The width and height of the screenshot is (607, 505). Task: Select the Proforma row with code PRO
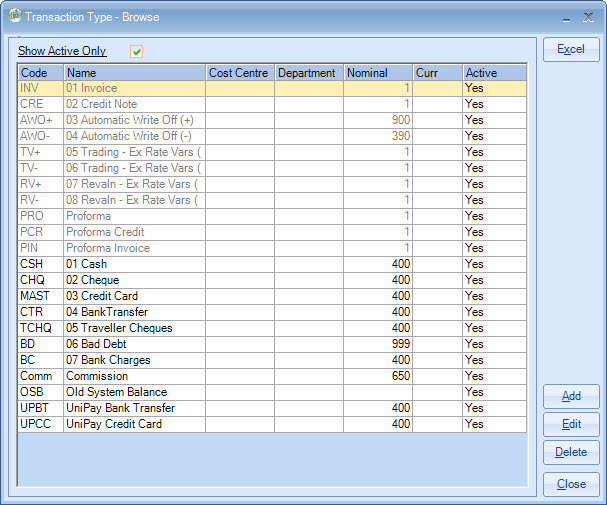tap(272, 216)
